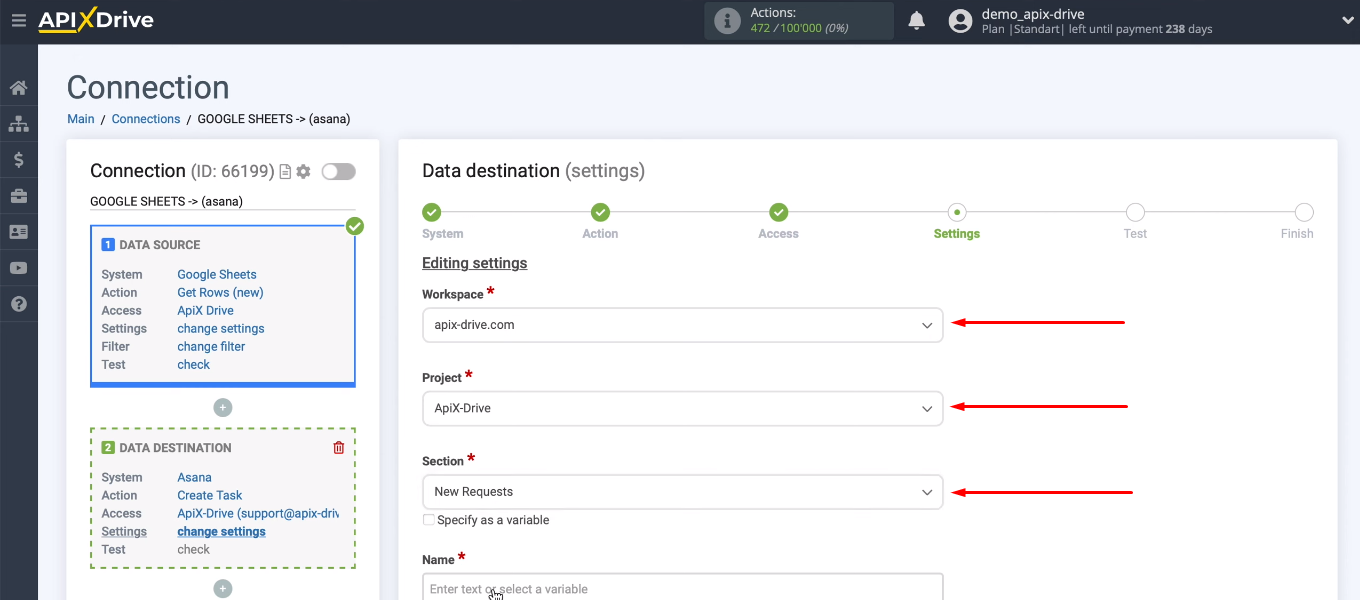Image resolution: width=1360 pixels, height=600 pixels.
Task: Open the hamburger menu
Action: (18, 20)
